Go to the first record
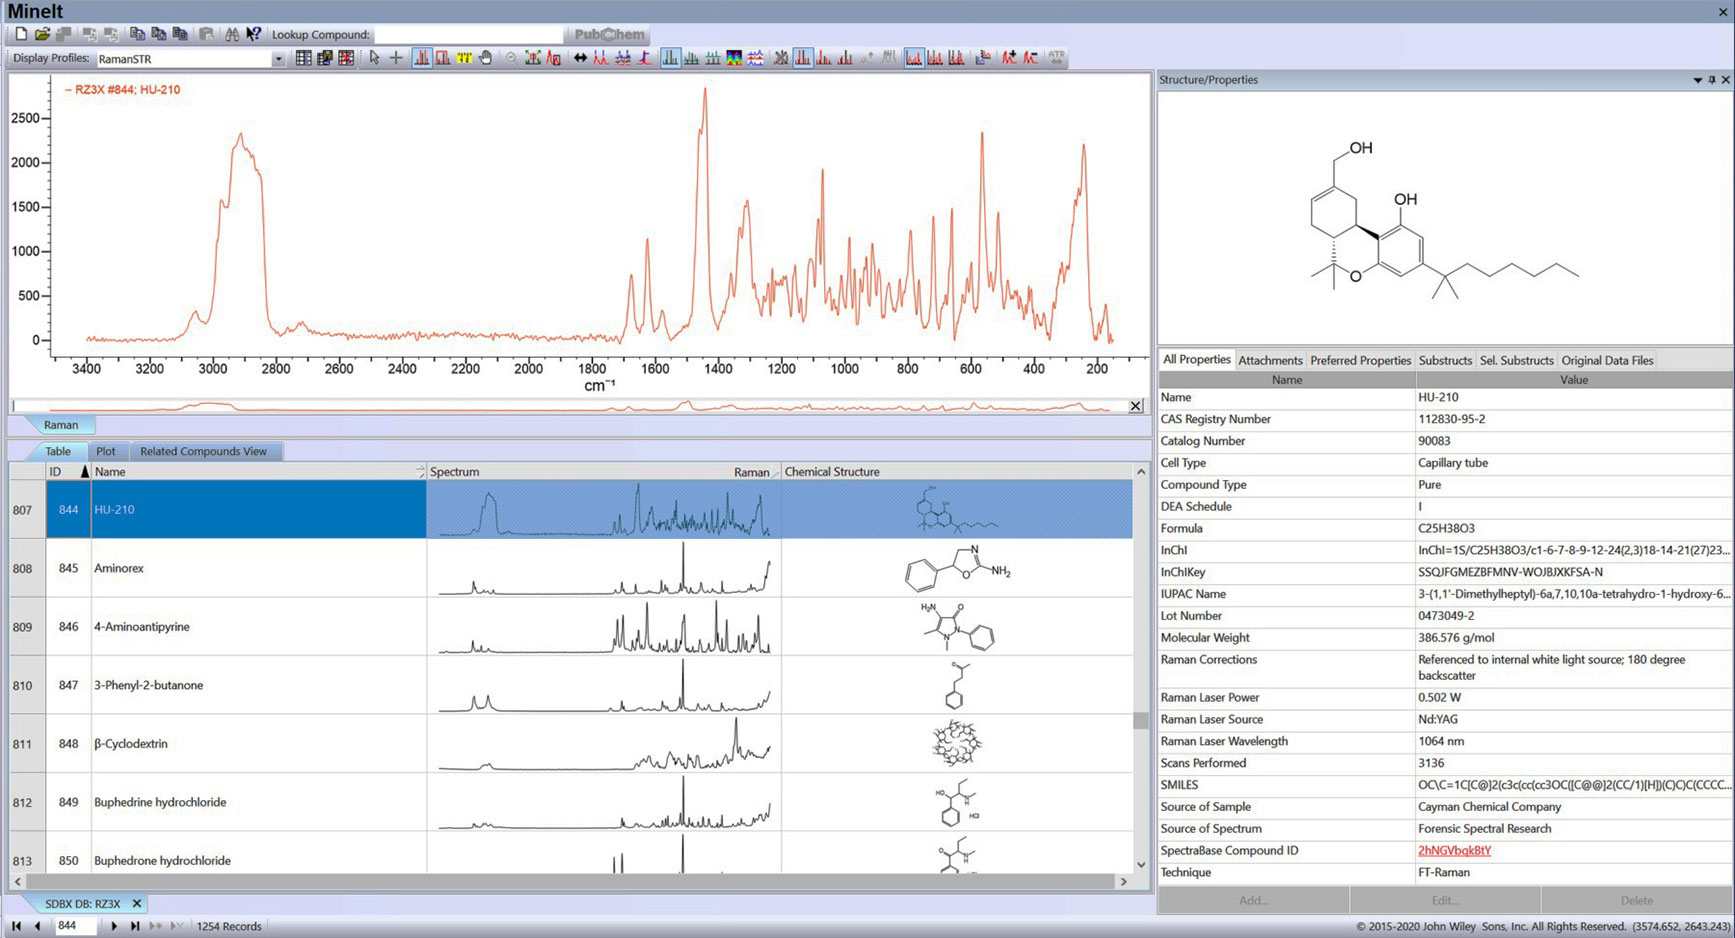Viewport: 1735px width, 938px height. point(16,926)
